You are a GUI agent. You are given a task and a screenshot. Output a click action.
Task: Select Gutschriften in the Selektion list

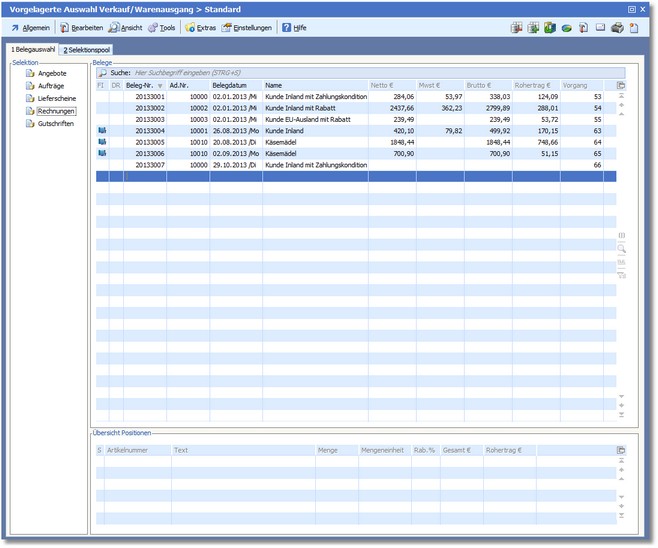click(54, 123)
